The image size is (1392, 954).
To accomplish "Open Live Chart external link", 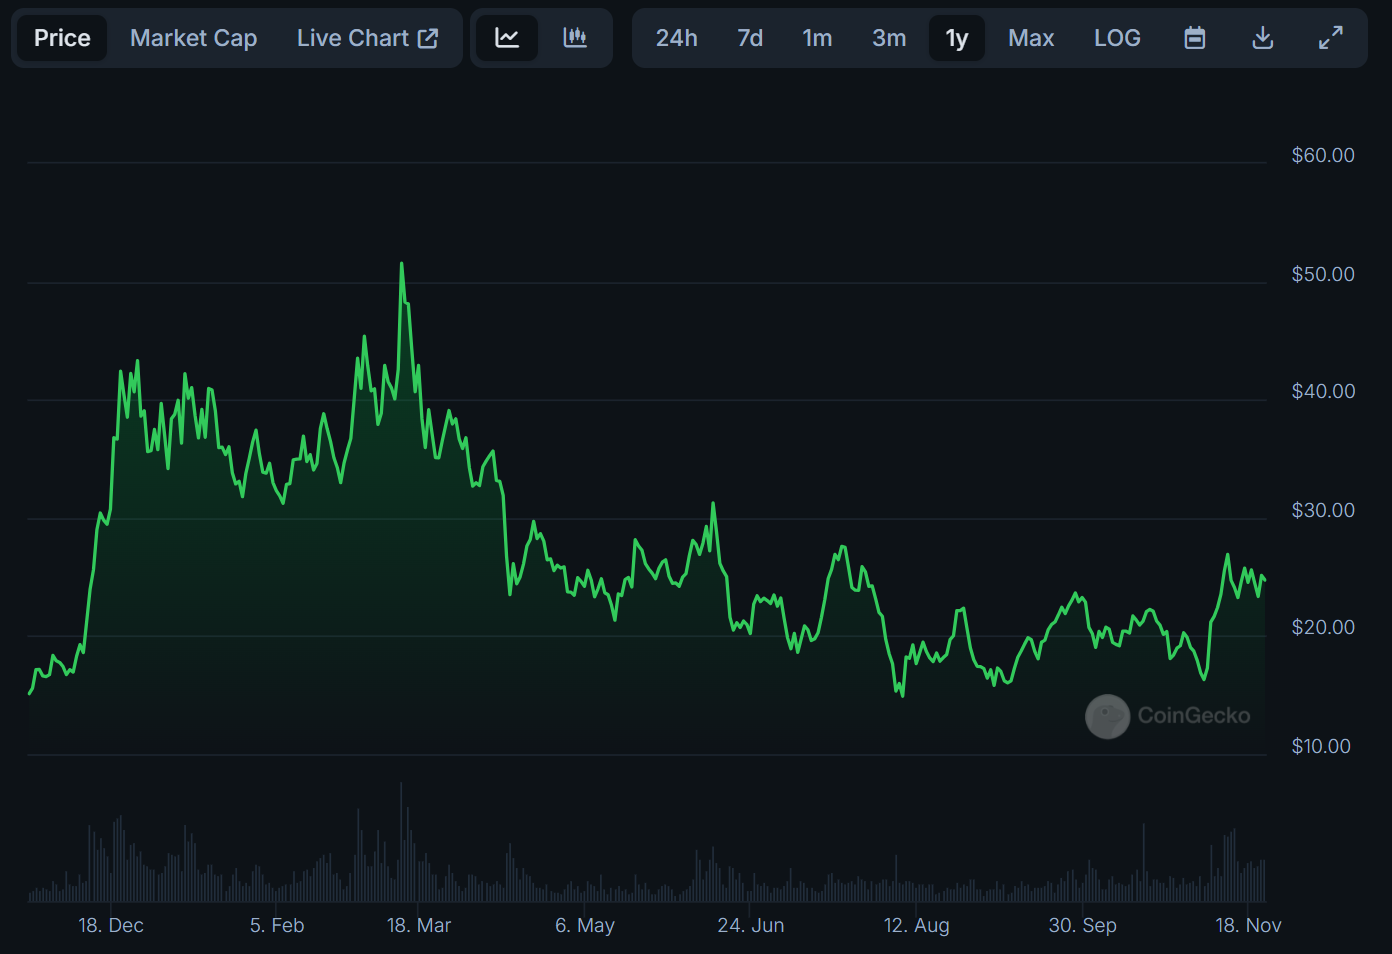I will (367, 38).
